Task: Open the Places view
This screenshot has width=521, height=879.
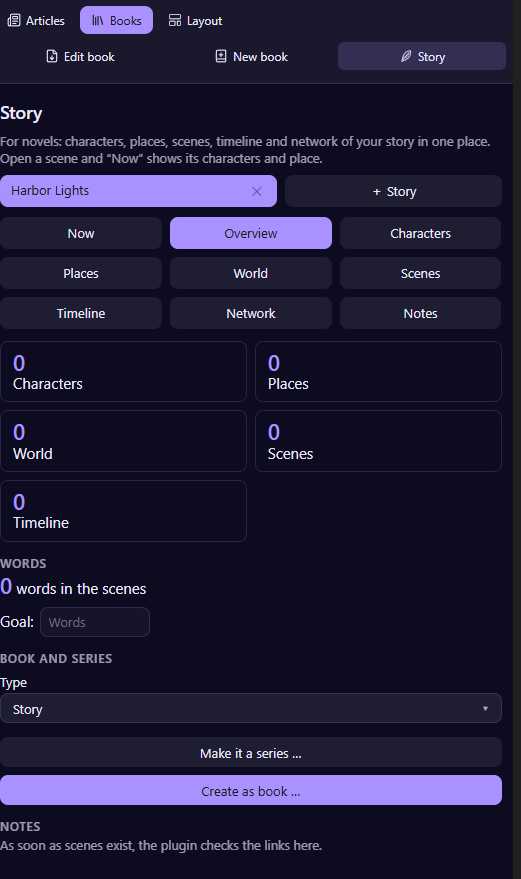Action: coord(81,273)
